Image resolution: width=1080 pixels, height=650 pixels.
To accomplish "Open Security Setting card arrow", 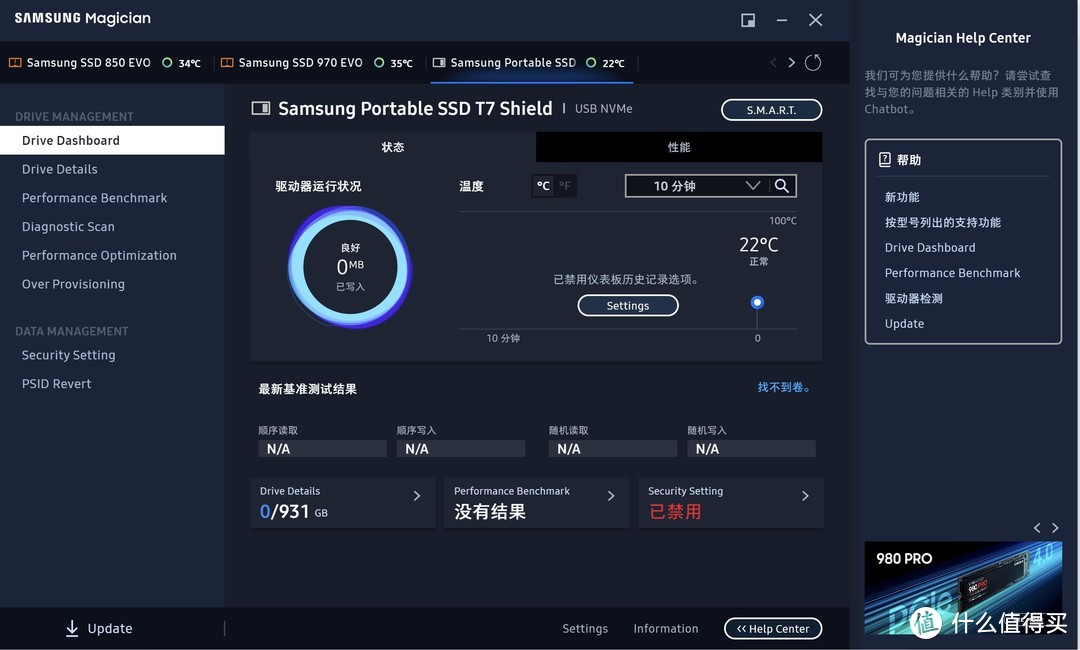I will 805,496.
